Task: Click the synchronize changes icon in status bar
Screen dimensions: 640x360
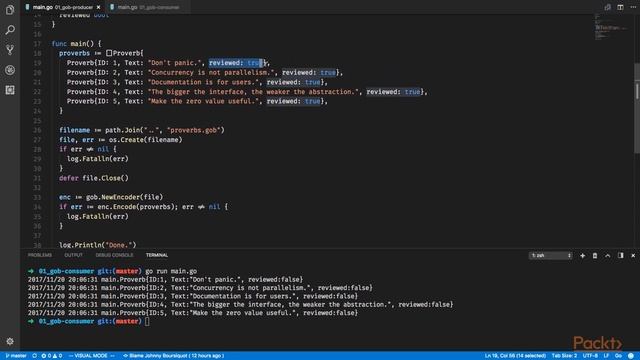Action: click(x=35, y=356)
